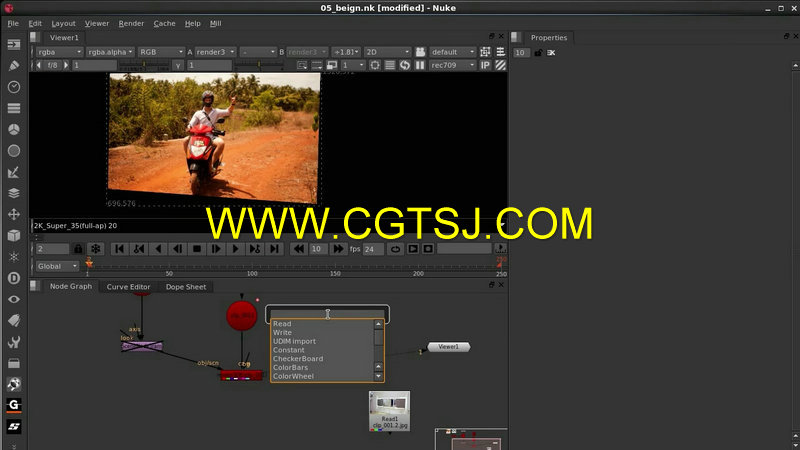
Task: Click the Read1 clip thumbnail node
Action: [x=389, y=411]
